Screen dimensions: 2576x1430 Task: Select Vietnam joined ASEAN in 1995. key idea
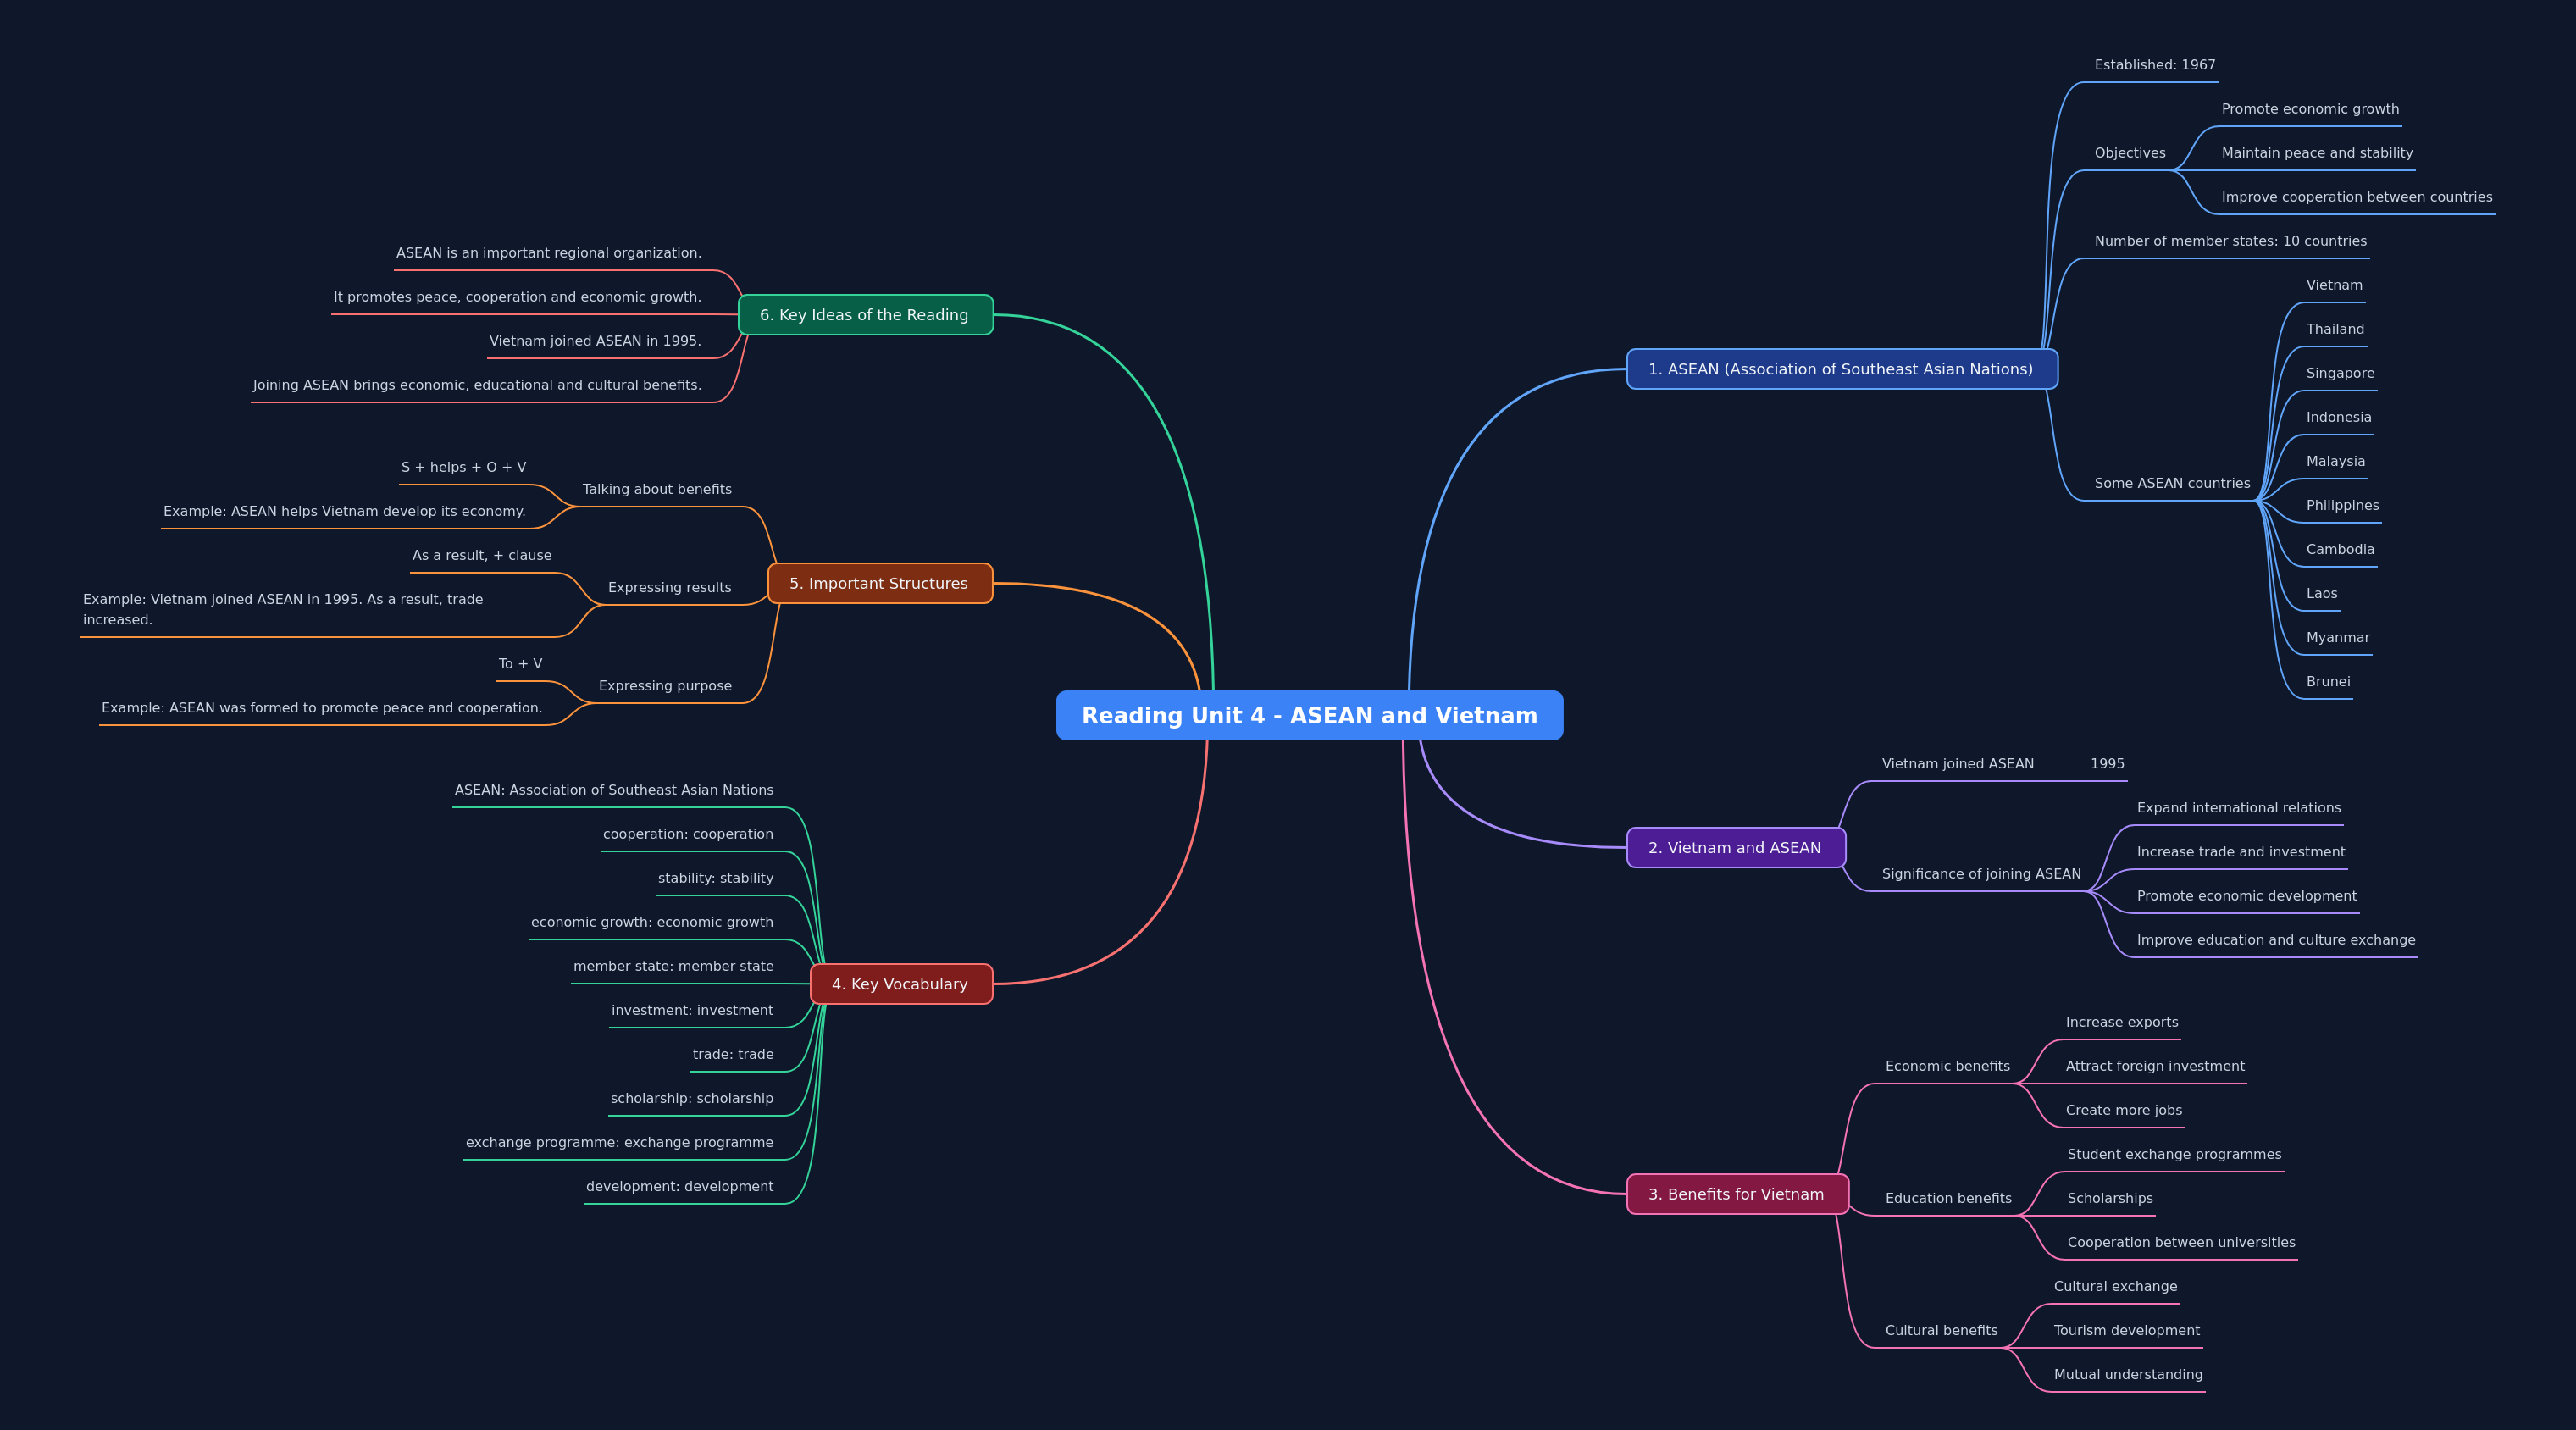[x=595, y=341]
